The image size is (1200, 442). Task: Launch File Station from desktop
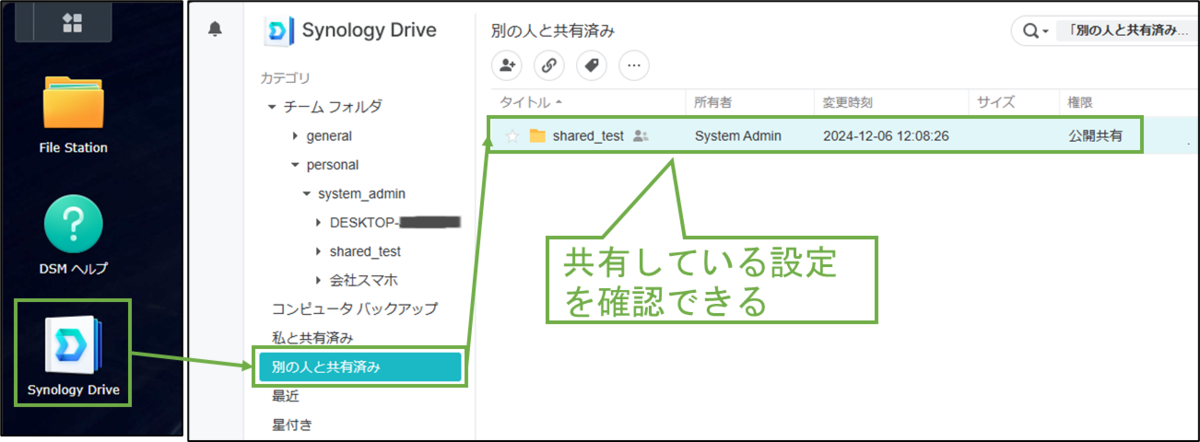[x=73, y=115]
